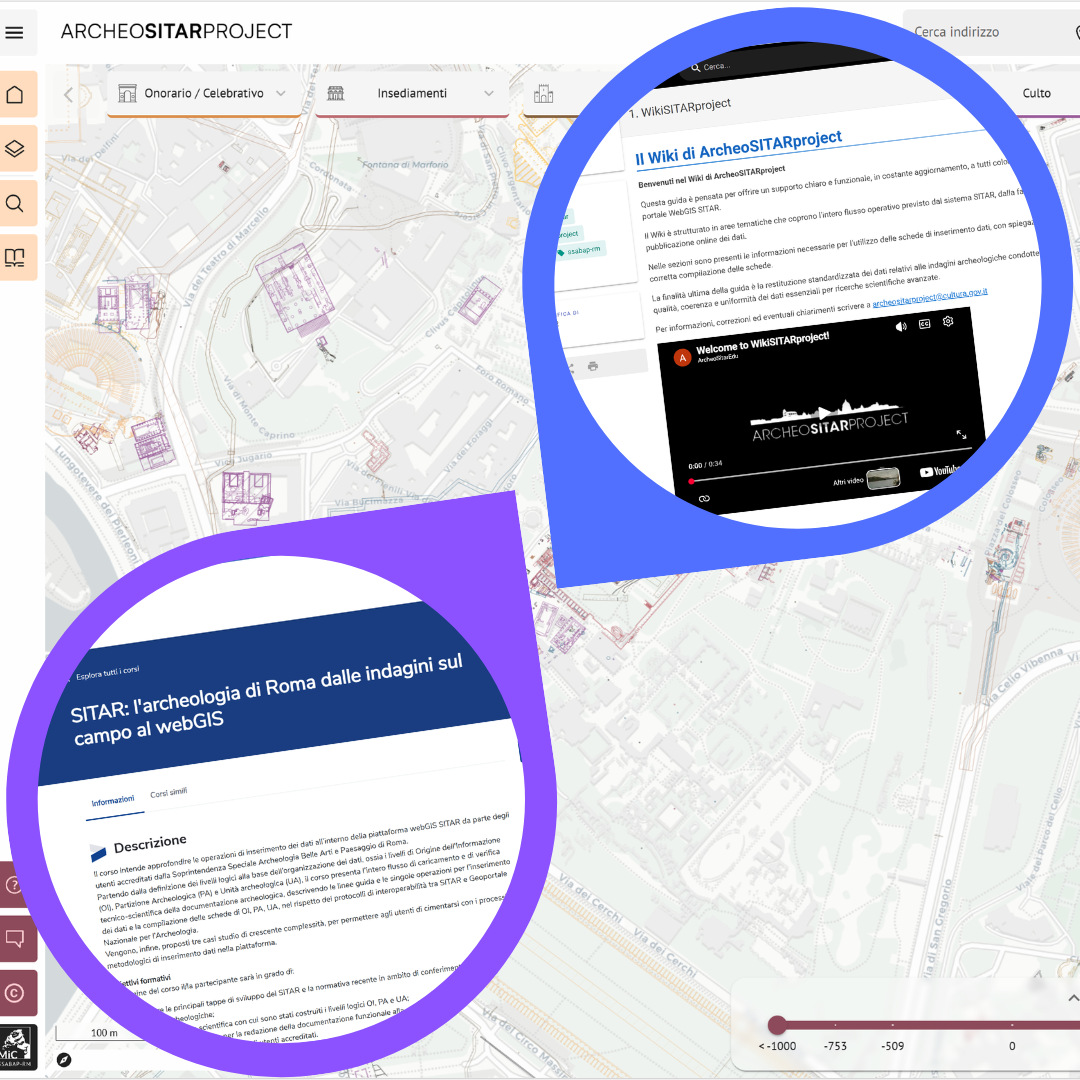This screenshot has height=1080, width=1080.
Task: Click the temple icon beside Insediamenti
Action: (x=335, y=93)
